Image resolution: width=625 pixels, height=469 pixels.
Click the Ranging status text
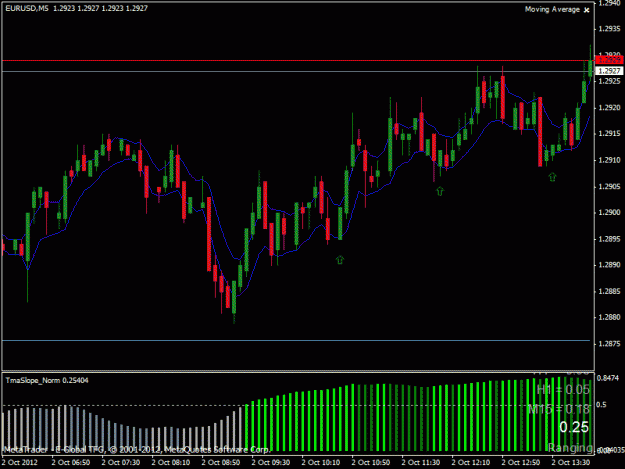[570, 448]
